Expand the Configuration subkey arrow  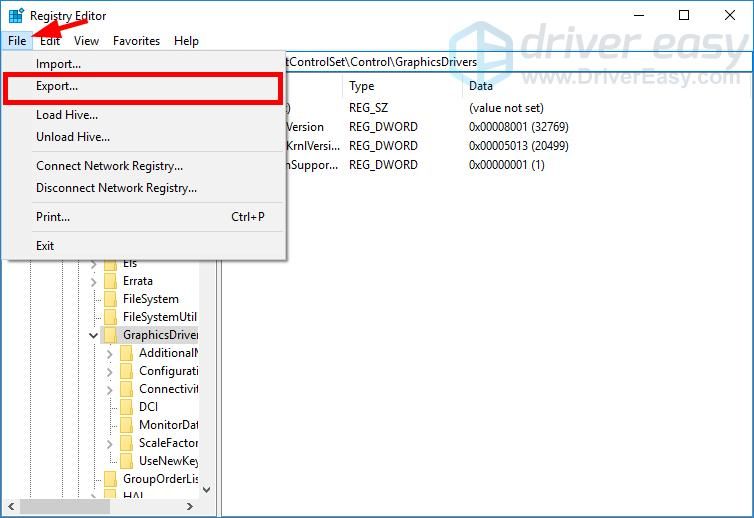pos(110,371)
